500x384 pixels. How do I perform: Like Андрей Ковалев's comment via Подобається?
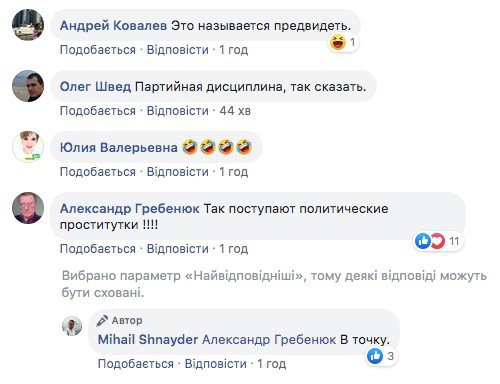98,50
